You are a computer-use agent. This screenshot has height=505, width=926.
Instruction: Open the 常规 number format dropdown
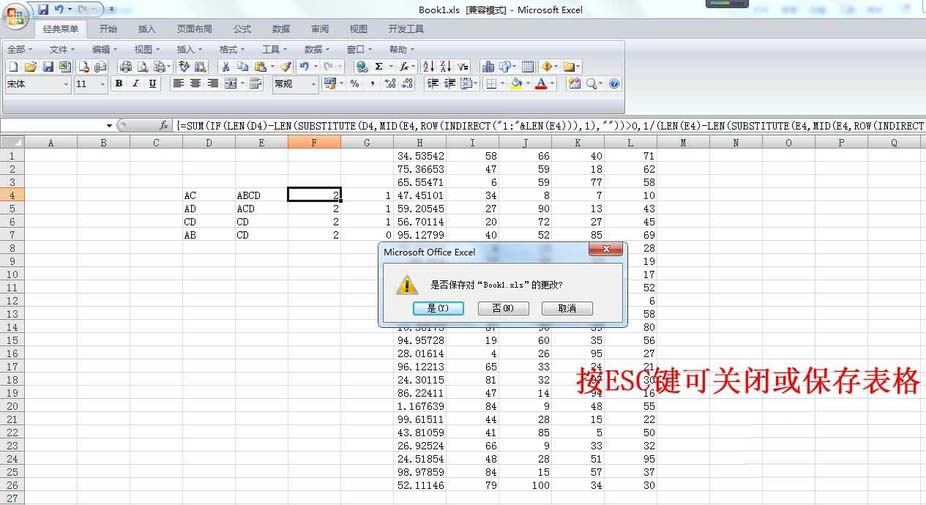(314, 84)
